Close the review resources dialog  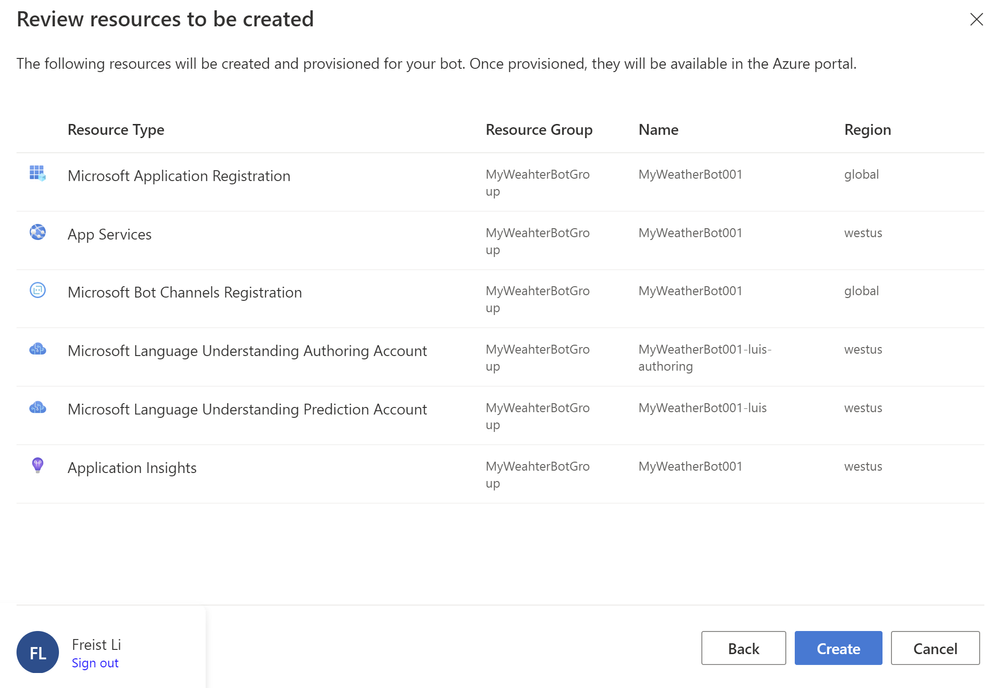[976, 19]
